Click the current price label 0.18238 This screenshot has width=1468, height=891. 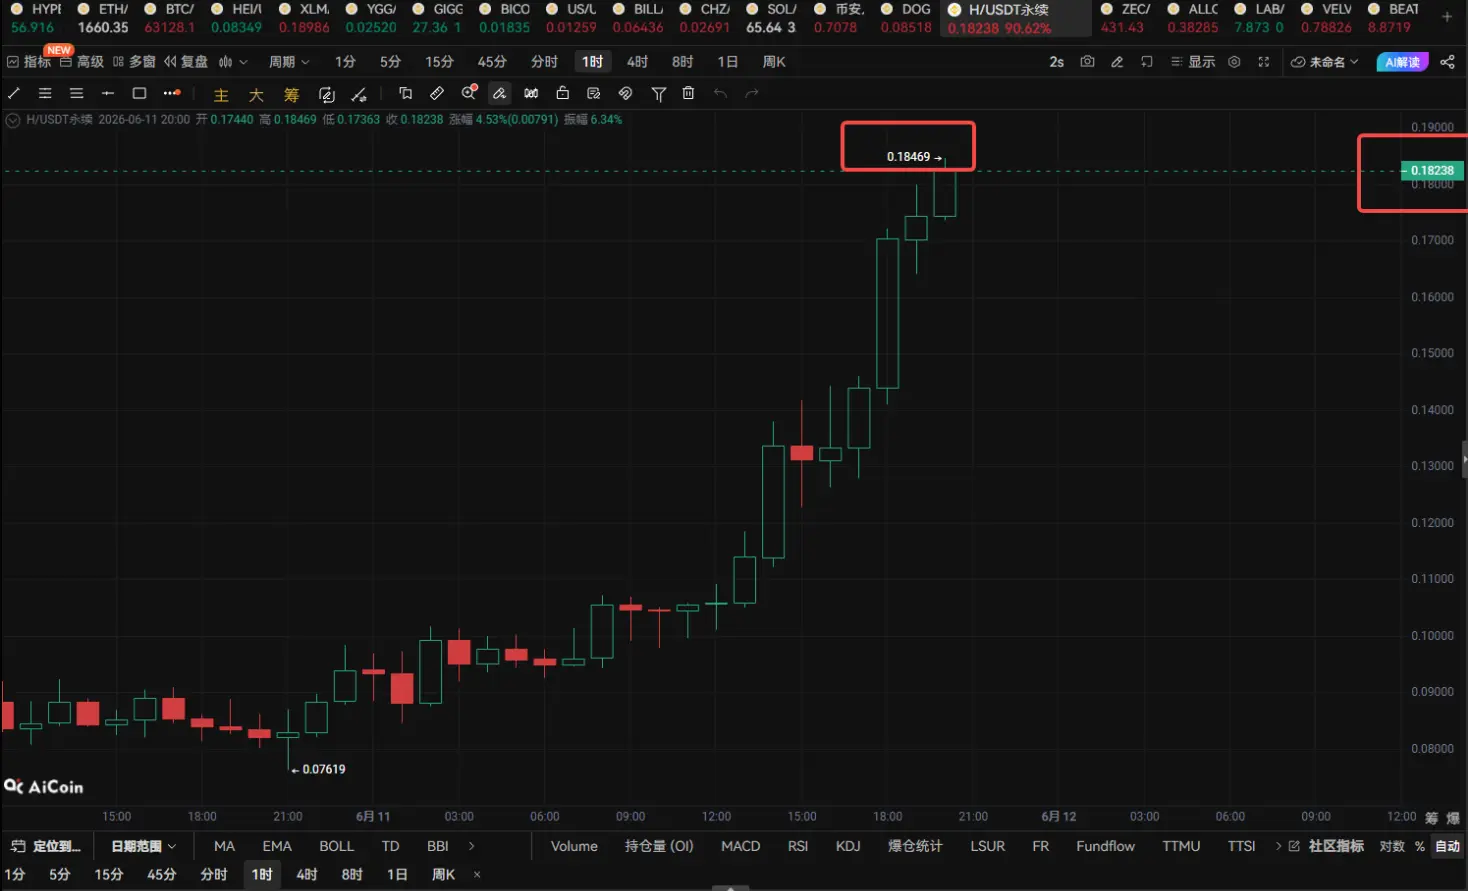[x=1433, y=170]
